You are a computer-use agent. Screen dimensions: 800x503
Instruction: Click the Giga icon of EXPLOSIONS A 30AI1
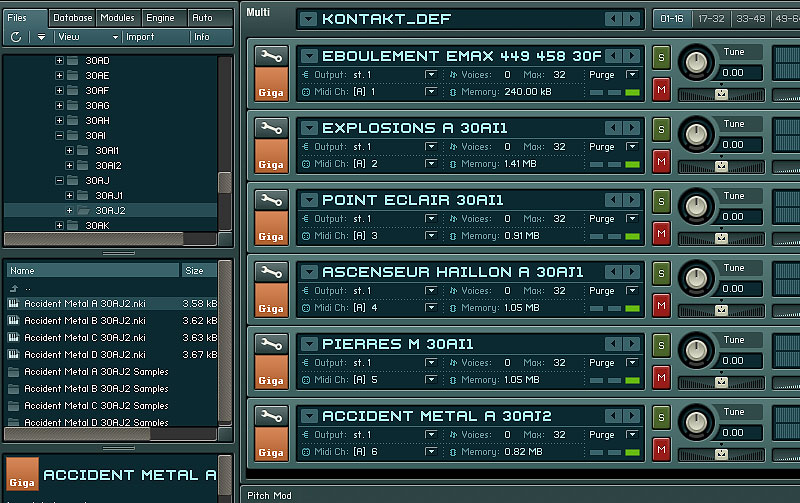tap(271, 156)
